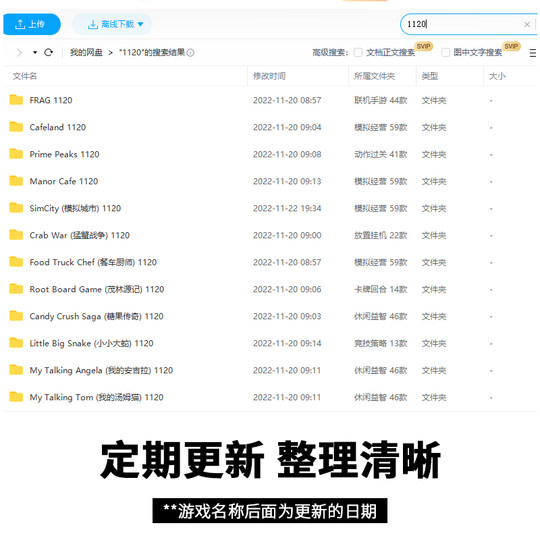This screenshot has width=540, height=540.
Task: Sort by the 所属文件夹 column header
Action: click(x=374, y=76)
